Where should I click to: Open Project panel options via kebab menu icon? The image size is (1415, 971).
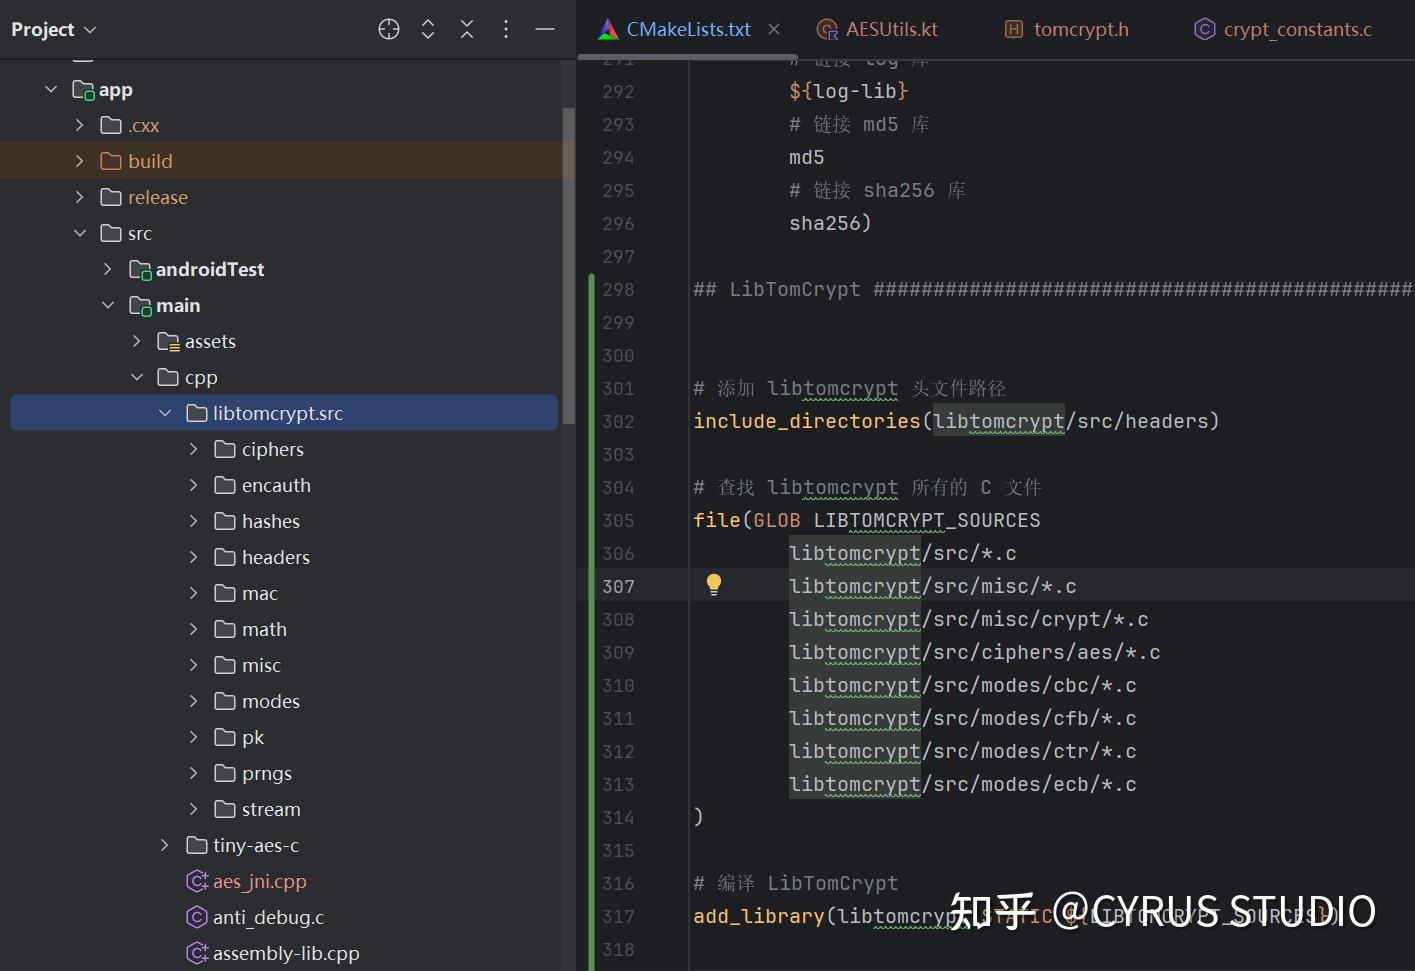click(505, 29)
